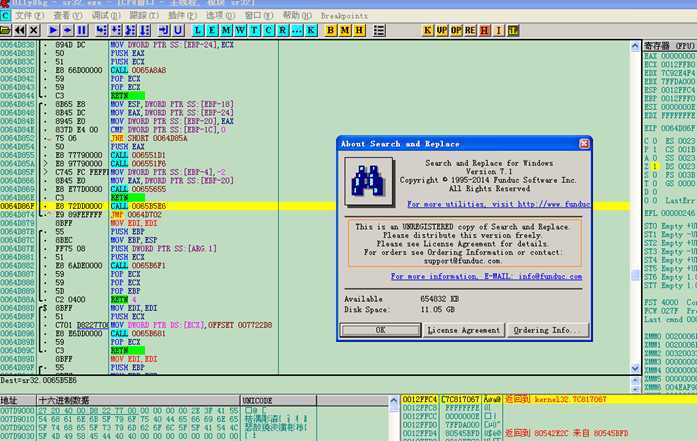Follow the 'For more utilities' funduc link

(499, 204)
